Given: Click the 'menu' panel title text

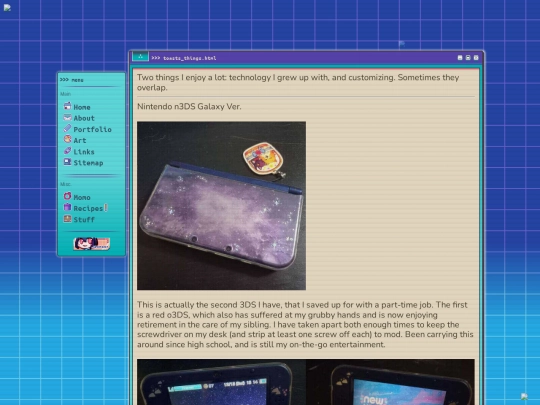Looking at the screenshot, I should click(x=77, y=80).
